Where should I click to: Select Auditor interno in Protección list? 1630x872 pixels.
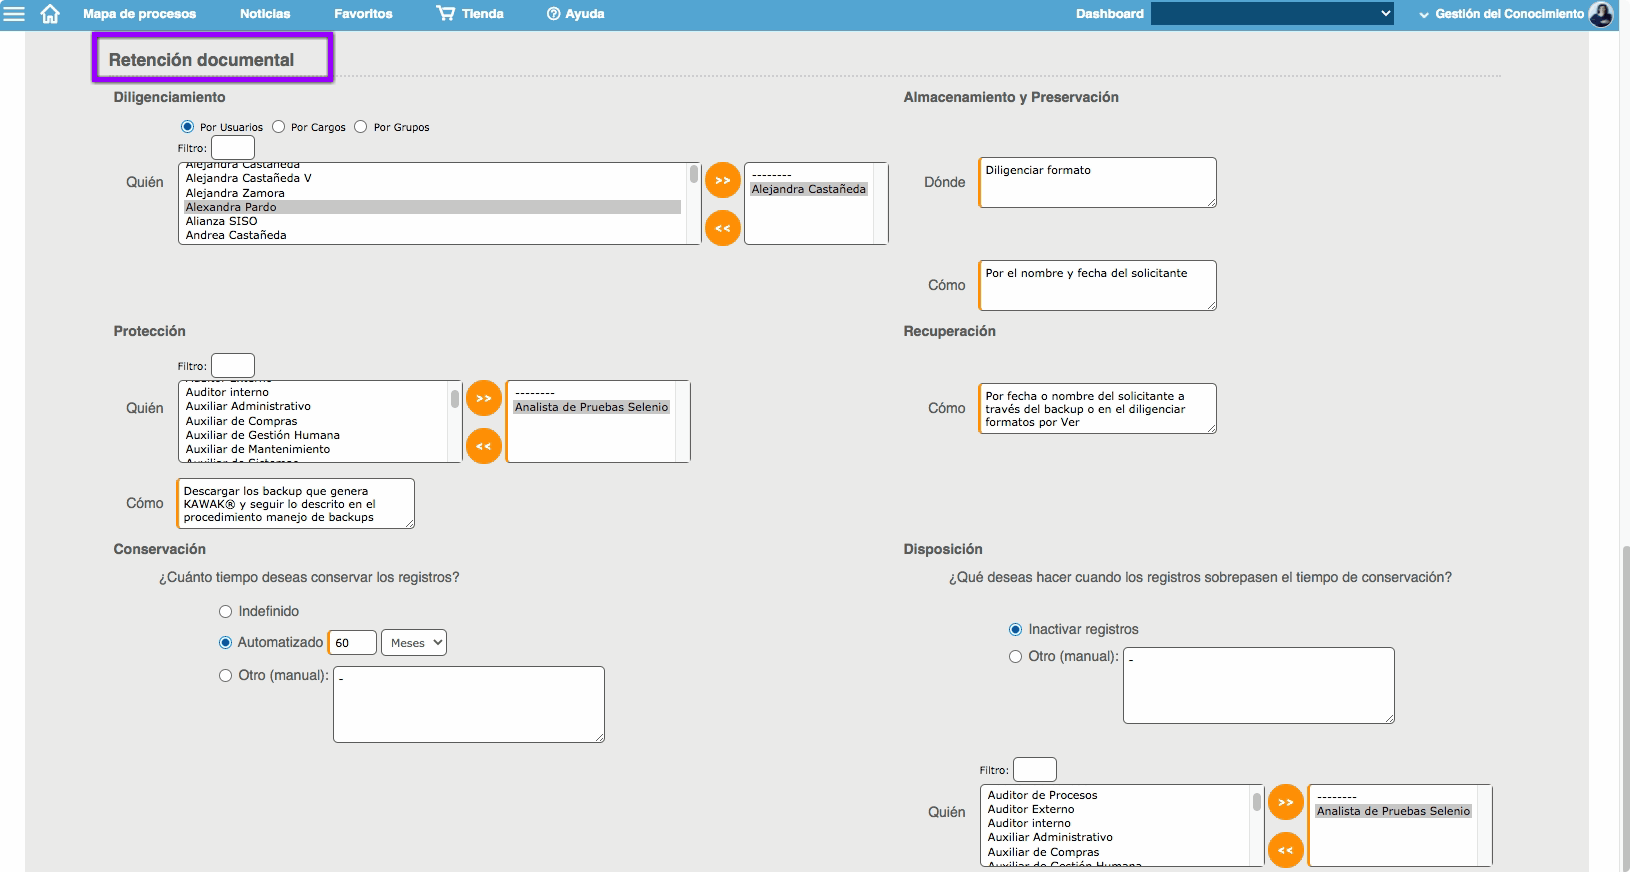click(314, 392)
